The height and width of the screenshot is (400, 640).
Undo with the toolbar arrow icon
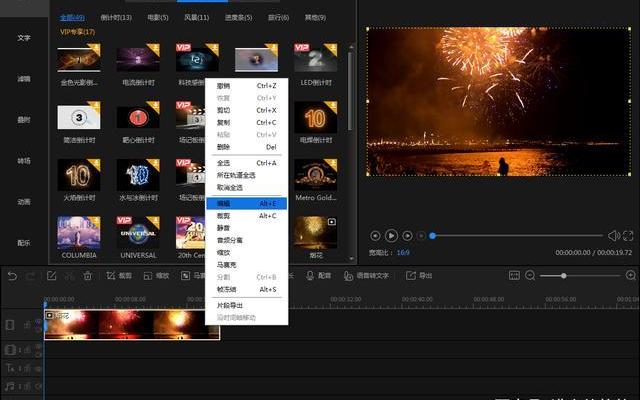coord(12,276)
